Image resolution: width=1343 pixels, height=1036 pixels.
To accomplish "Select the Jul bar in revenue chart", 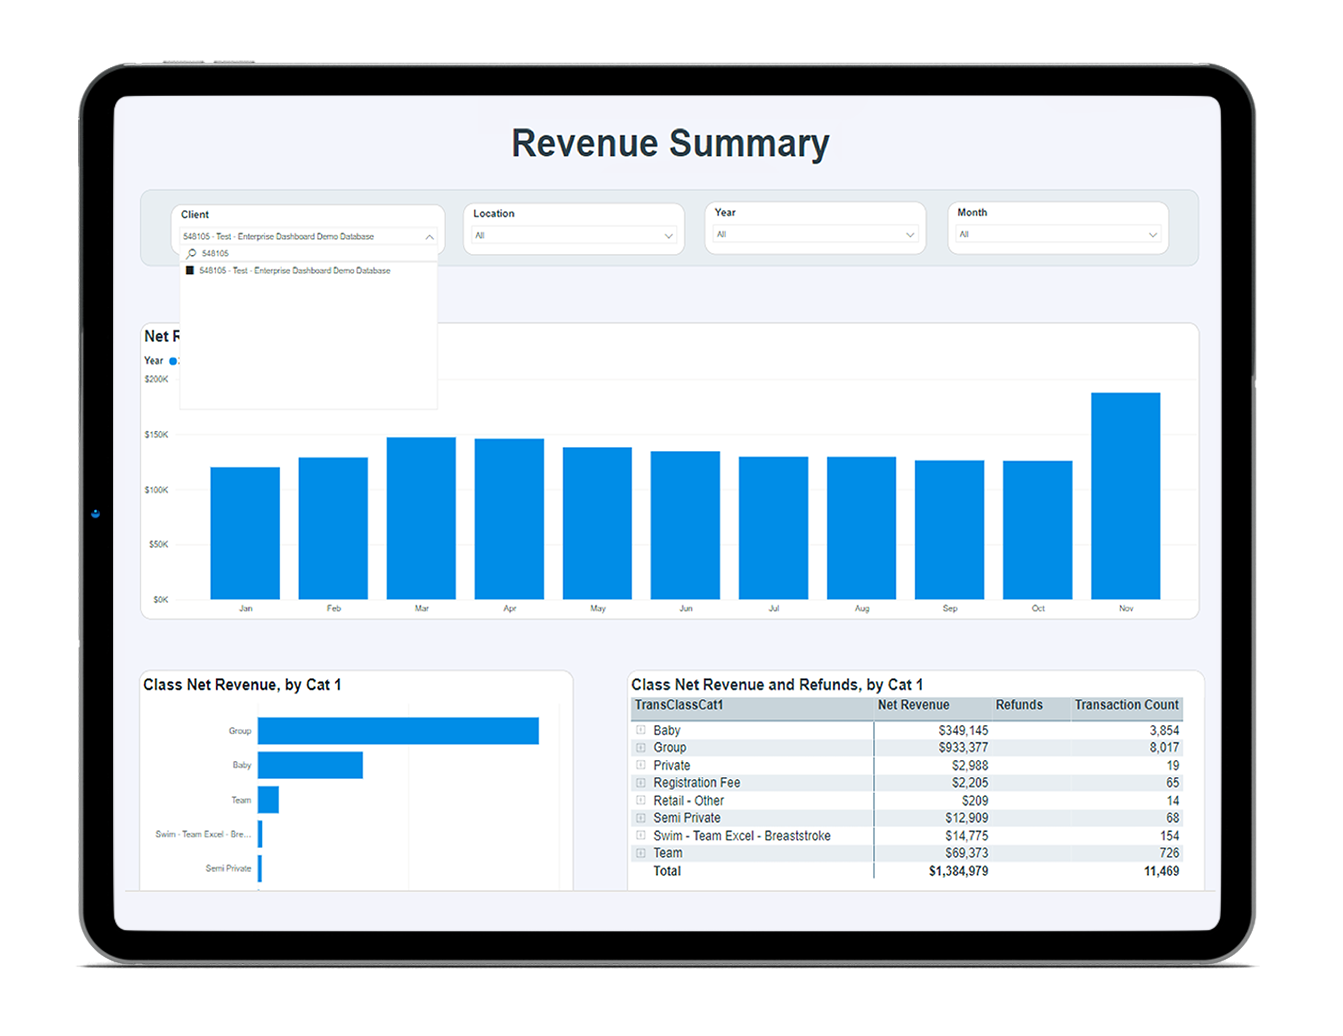I will (773, 528).
